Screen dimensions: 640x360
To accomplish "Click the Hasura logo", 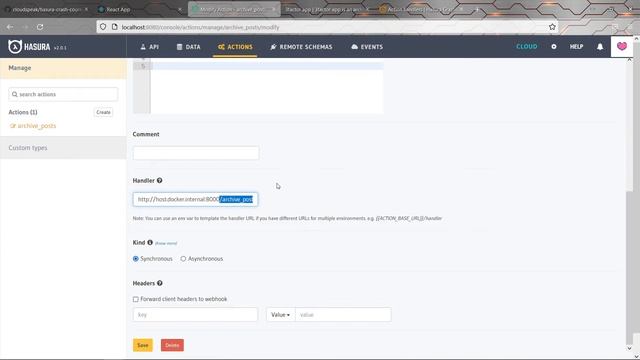I will tap(29, 47).
